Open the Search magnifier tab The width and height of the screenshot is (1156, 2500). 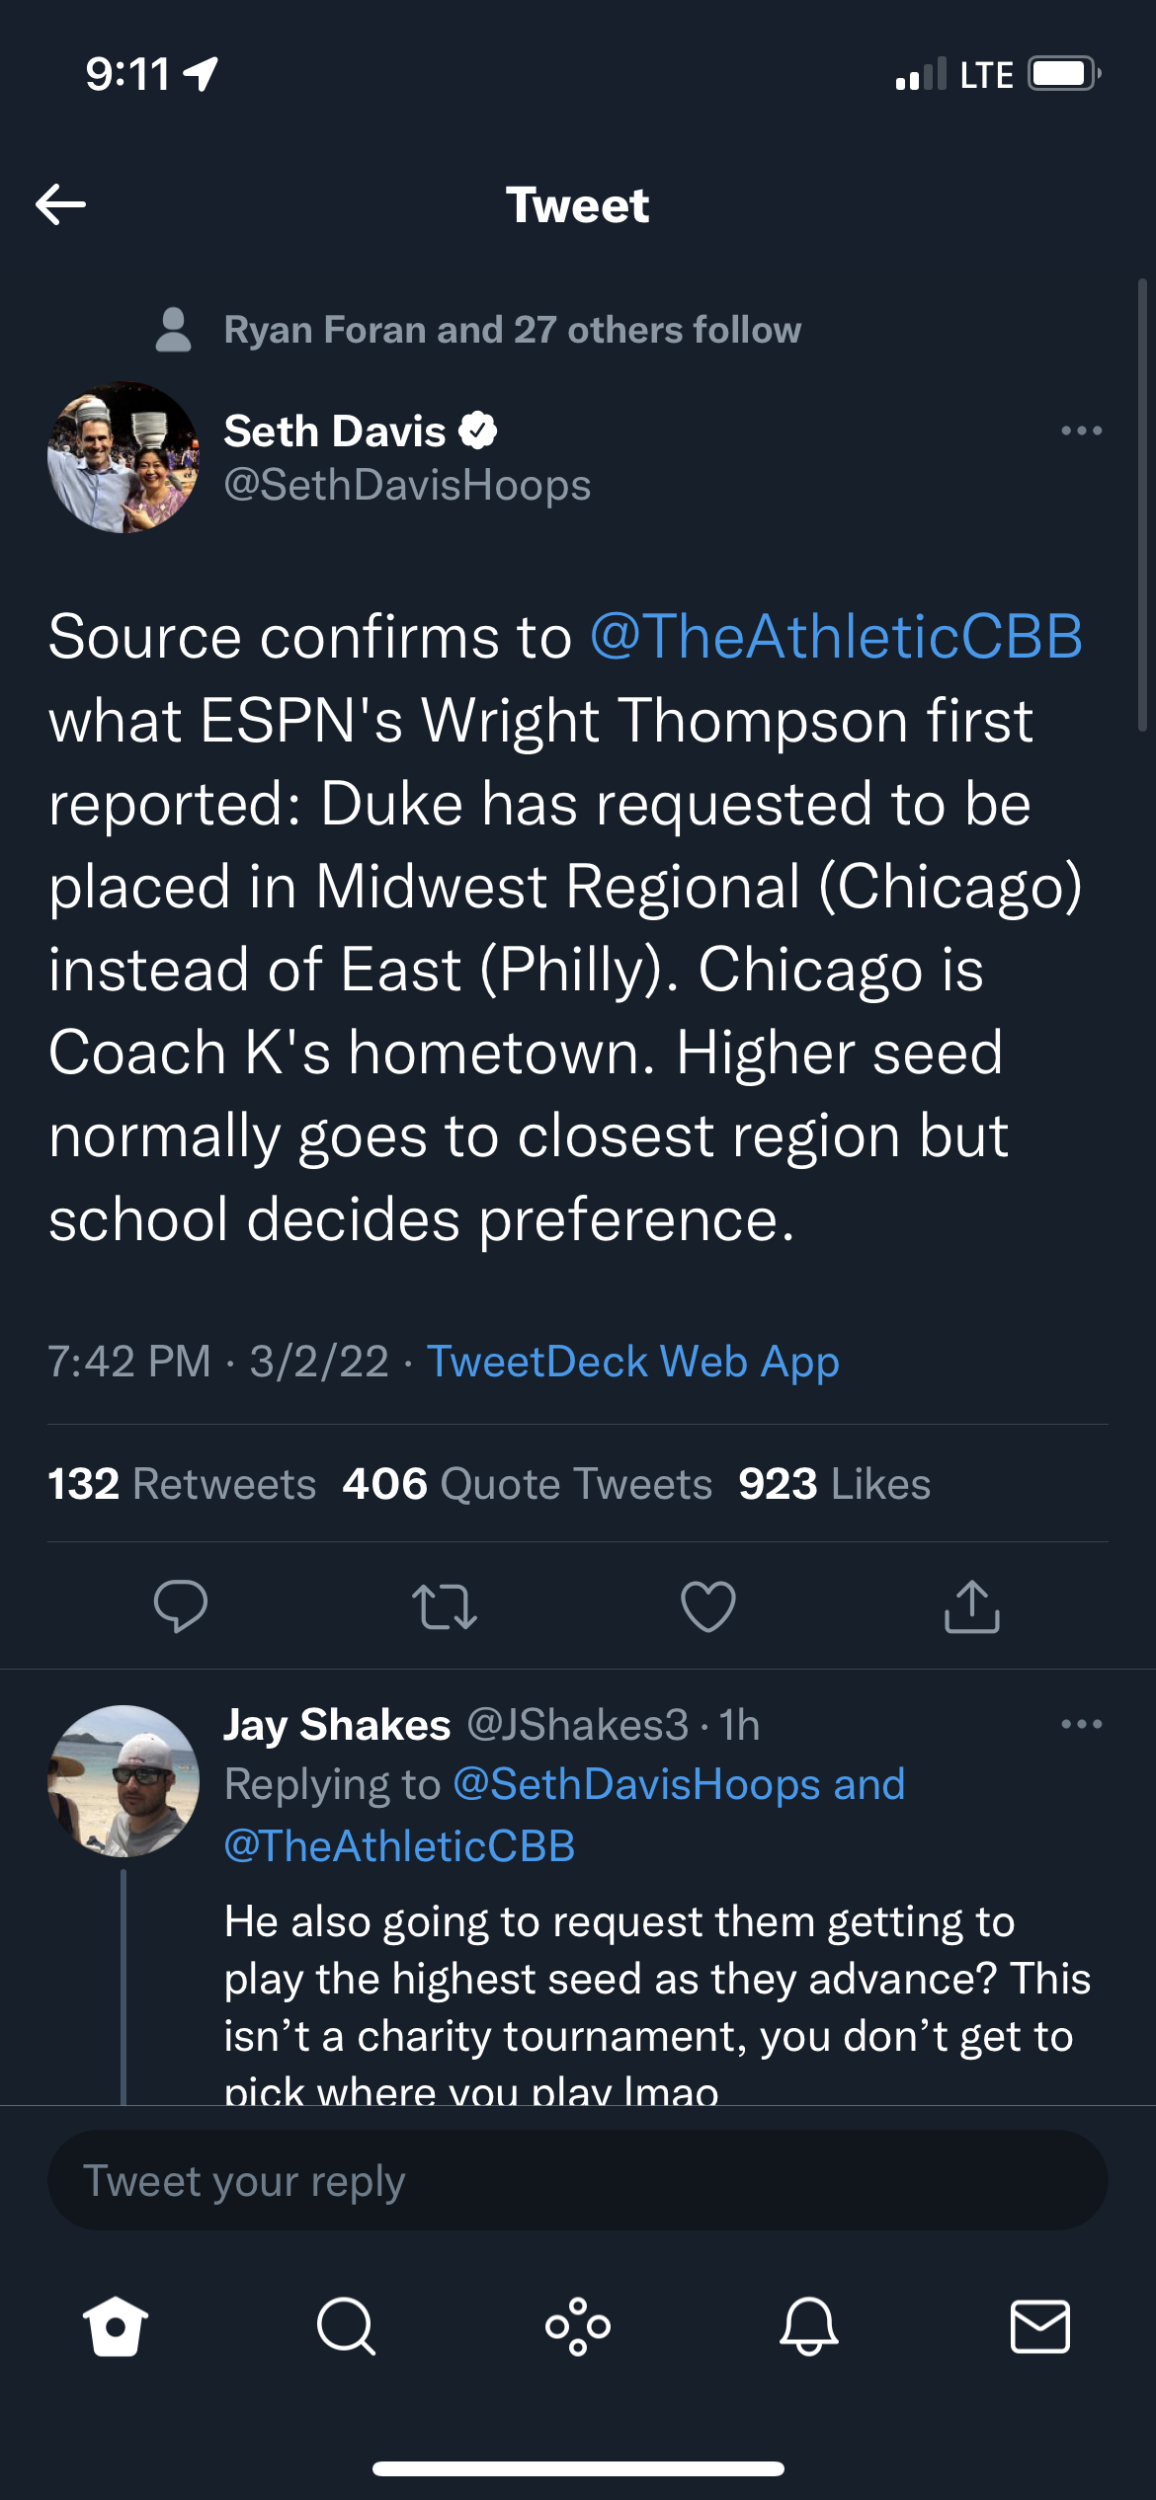coord(346,2326)
